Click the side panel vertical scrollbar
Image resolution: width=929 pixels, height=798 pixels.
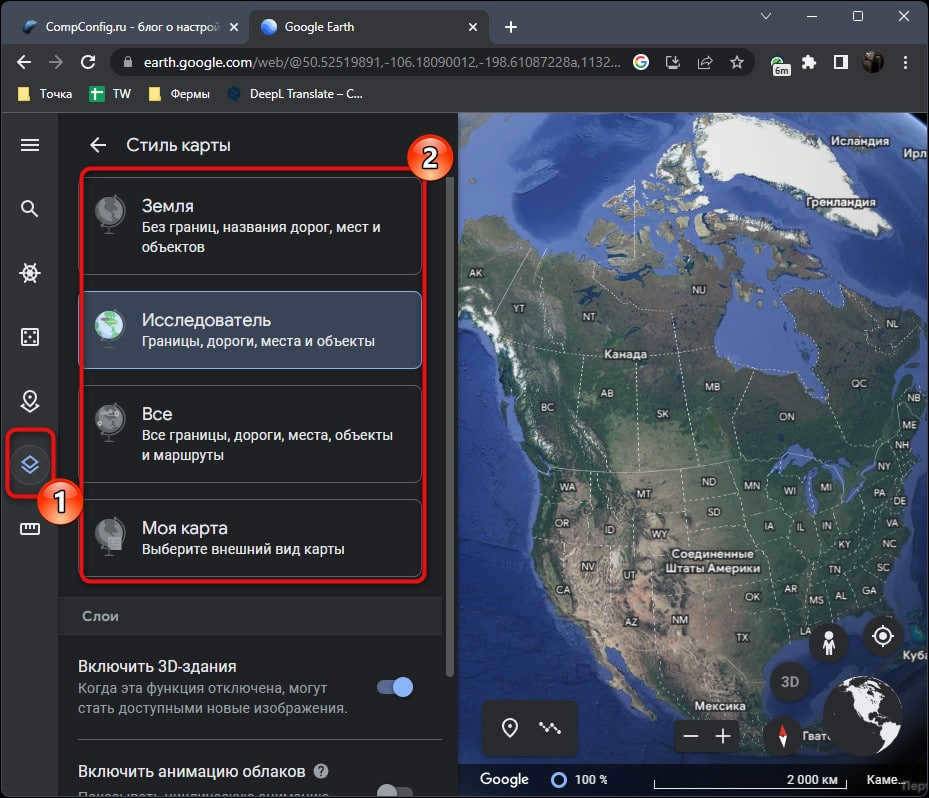click(x=450, y=427)
